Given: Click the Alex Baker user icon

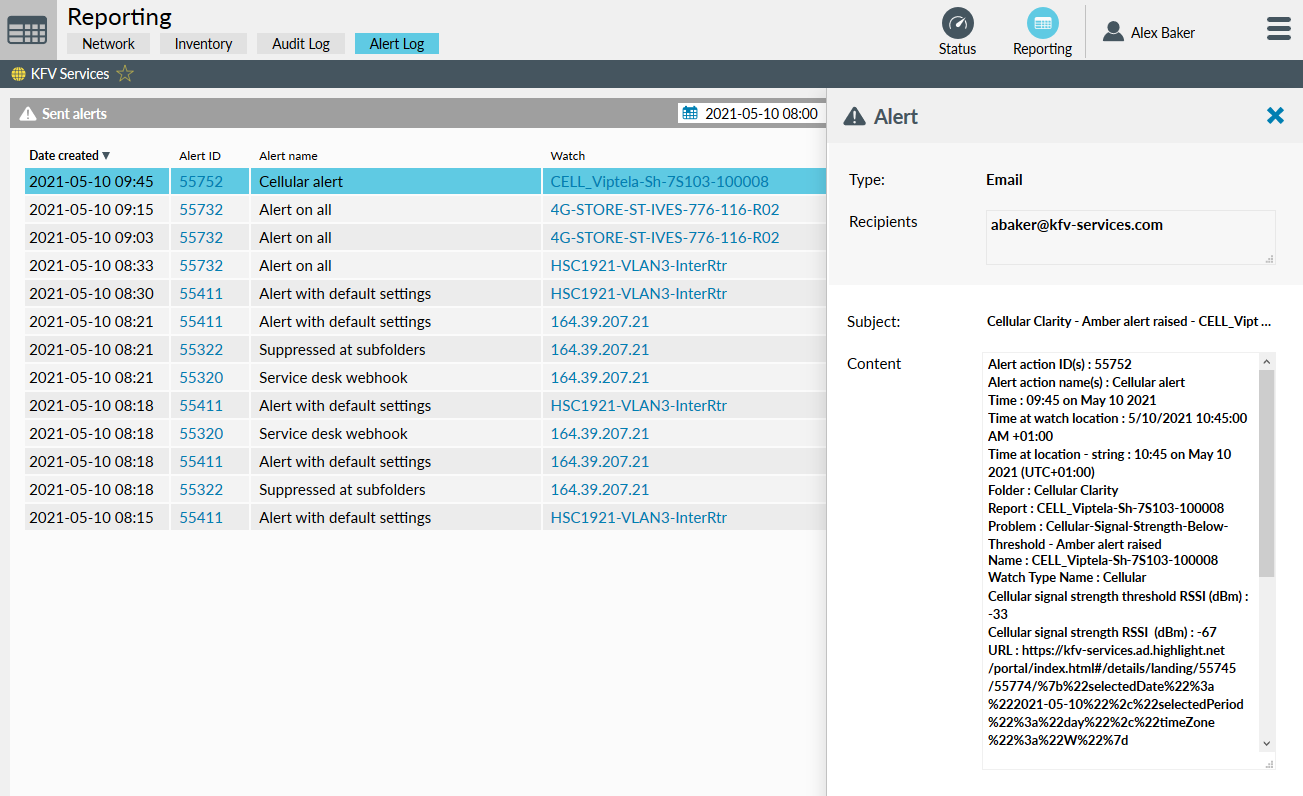Looking at the screenshot, I should (1113, 32).
